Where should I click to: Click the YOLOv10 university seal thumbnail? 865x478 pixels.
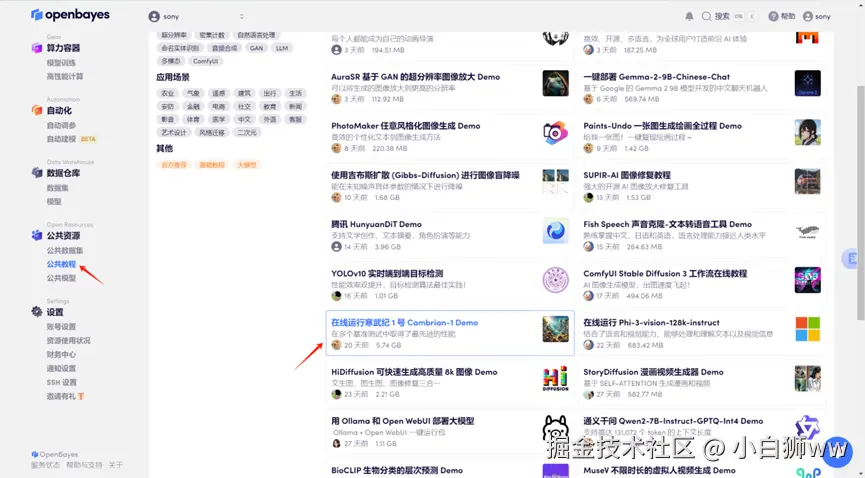(556, 280)
